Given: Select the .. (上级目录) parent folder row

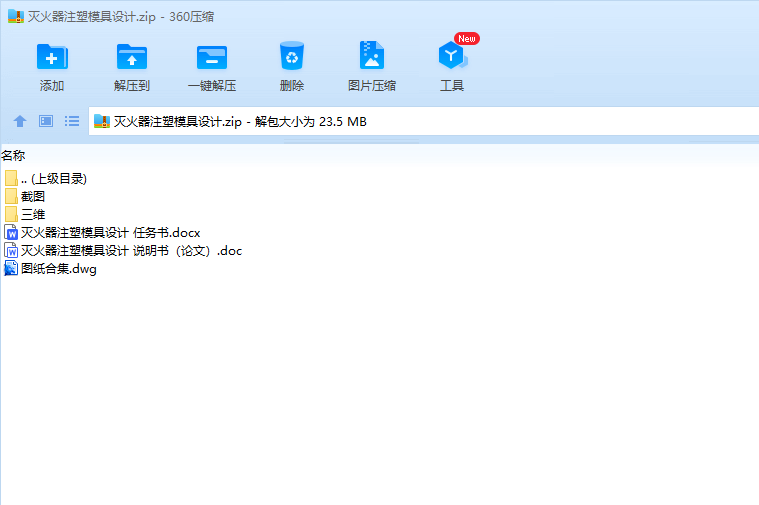Looking at the screenshot, I should click(46, 179).
